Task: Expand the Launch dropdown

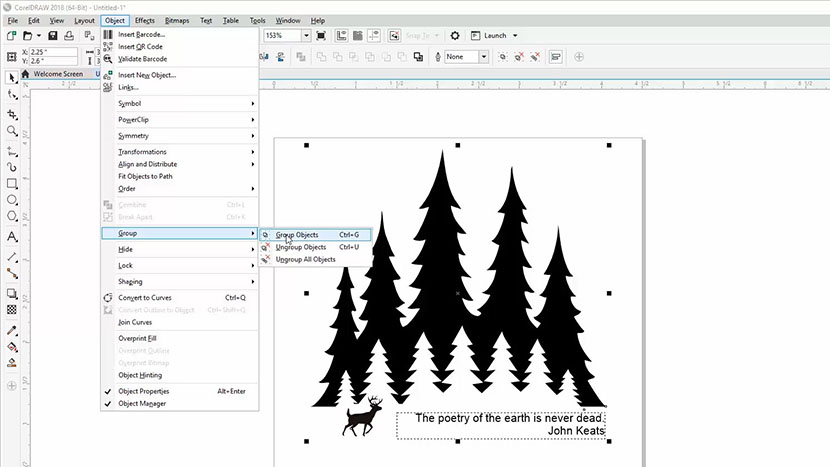Action: tap(514, 36)
